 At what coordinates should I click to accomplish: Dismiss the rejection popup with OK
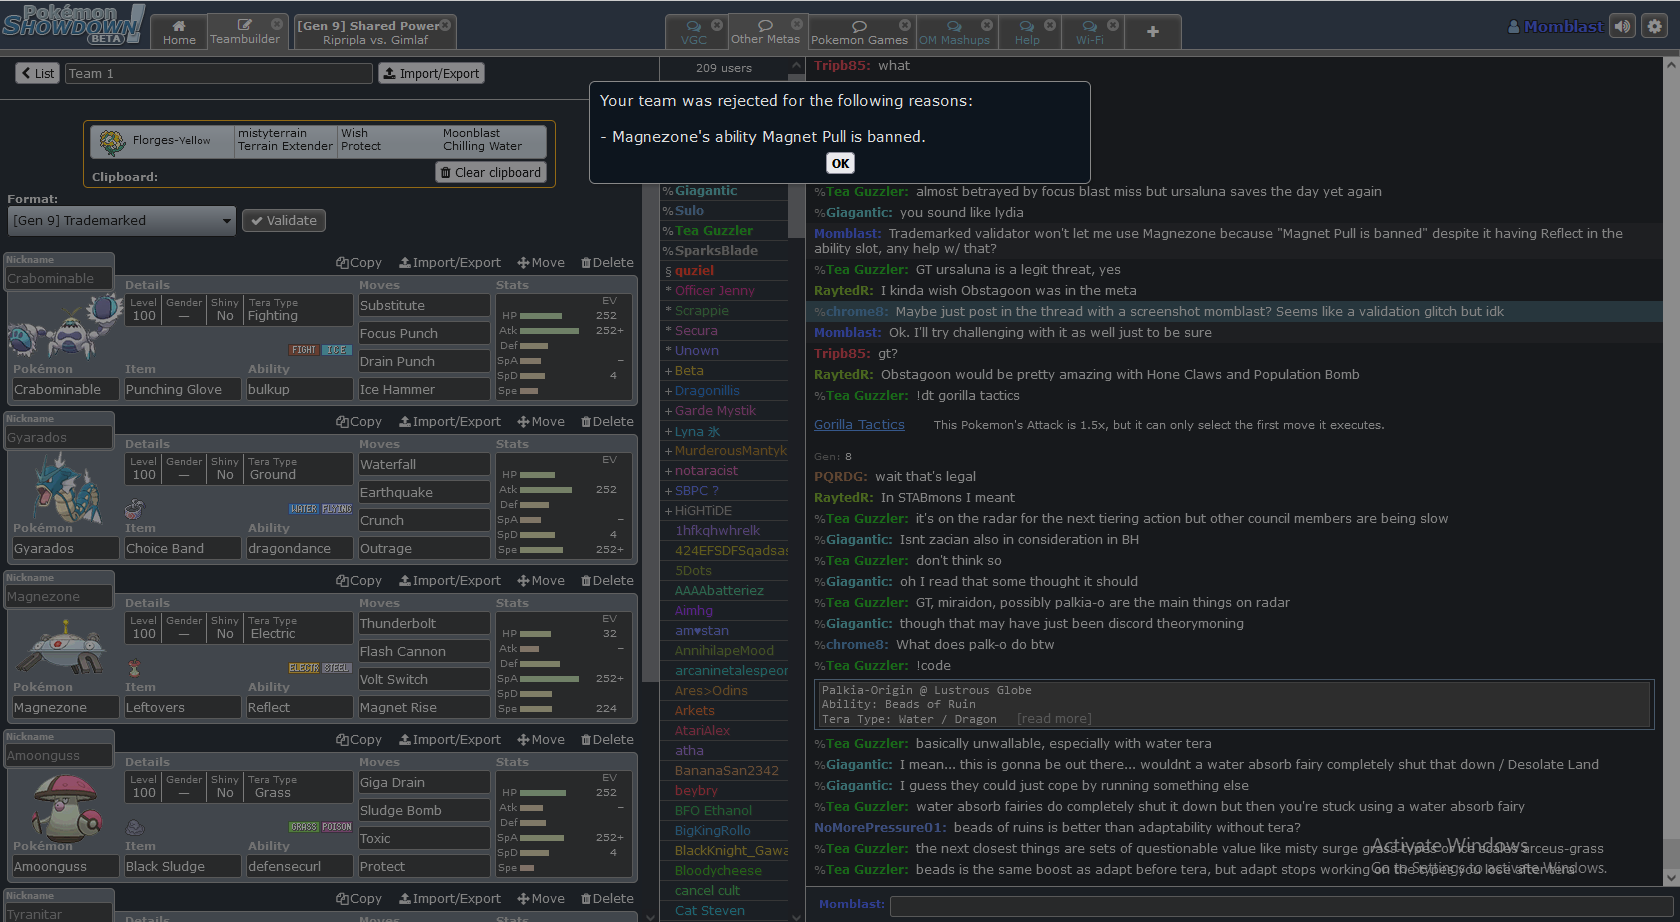tap(840, 163)
